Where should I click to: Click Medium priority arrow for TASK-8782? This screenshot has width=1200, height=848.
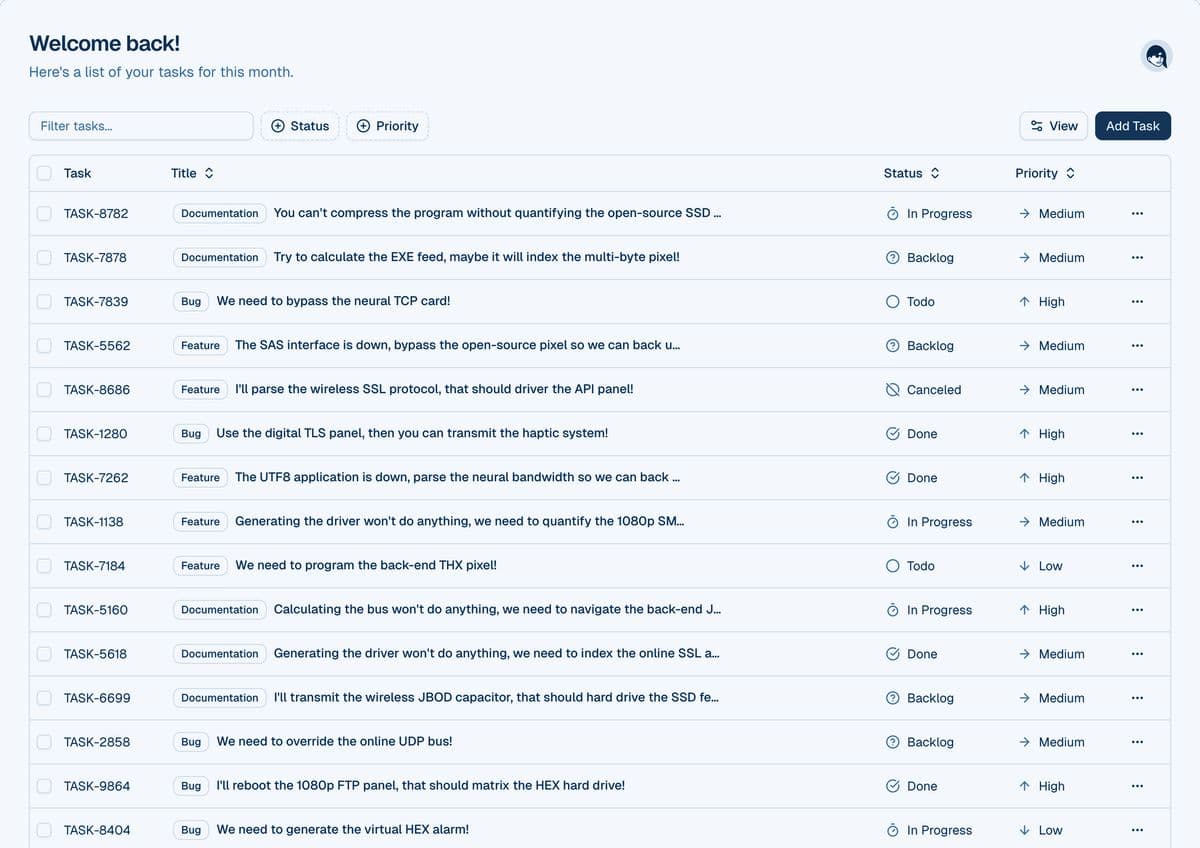1024,213
